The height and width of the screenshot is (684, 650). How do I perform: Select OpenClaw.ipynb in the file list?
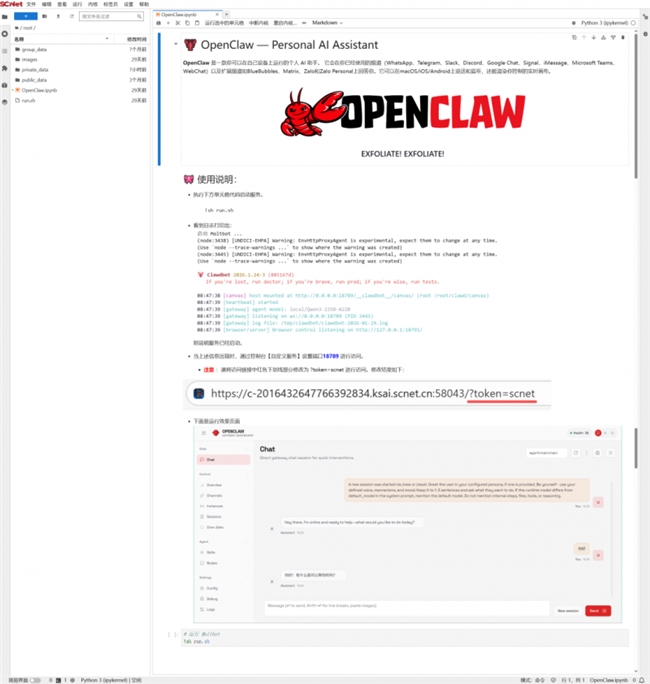[x=81, y=90]
